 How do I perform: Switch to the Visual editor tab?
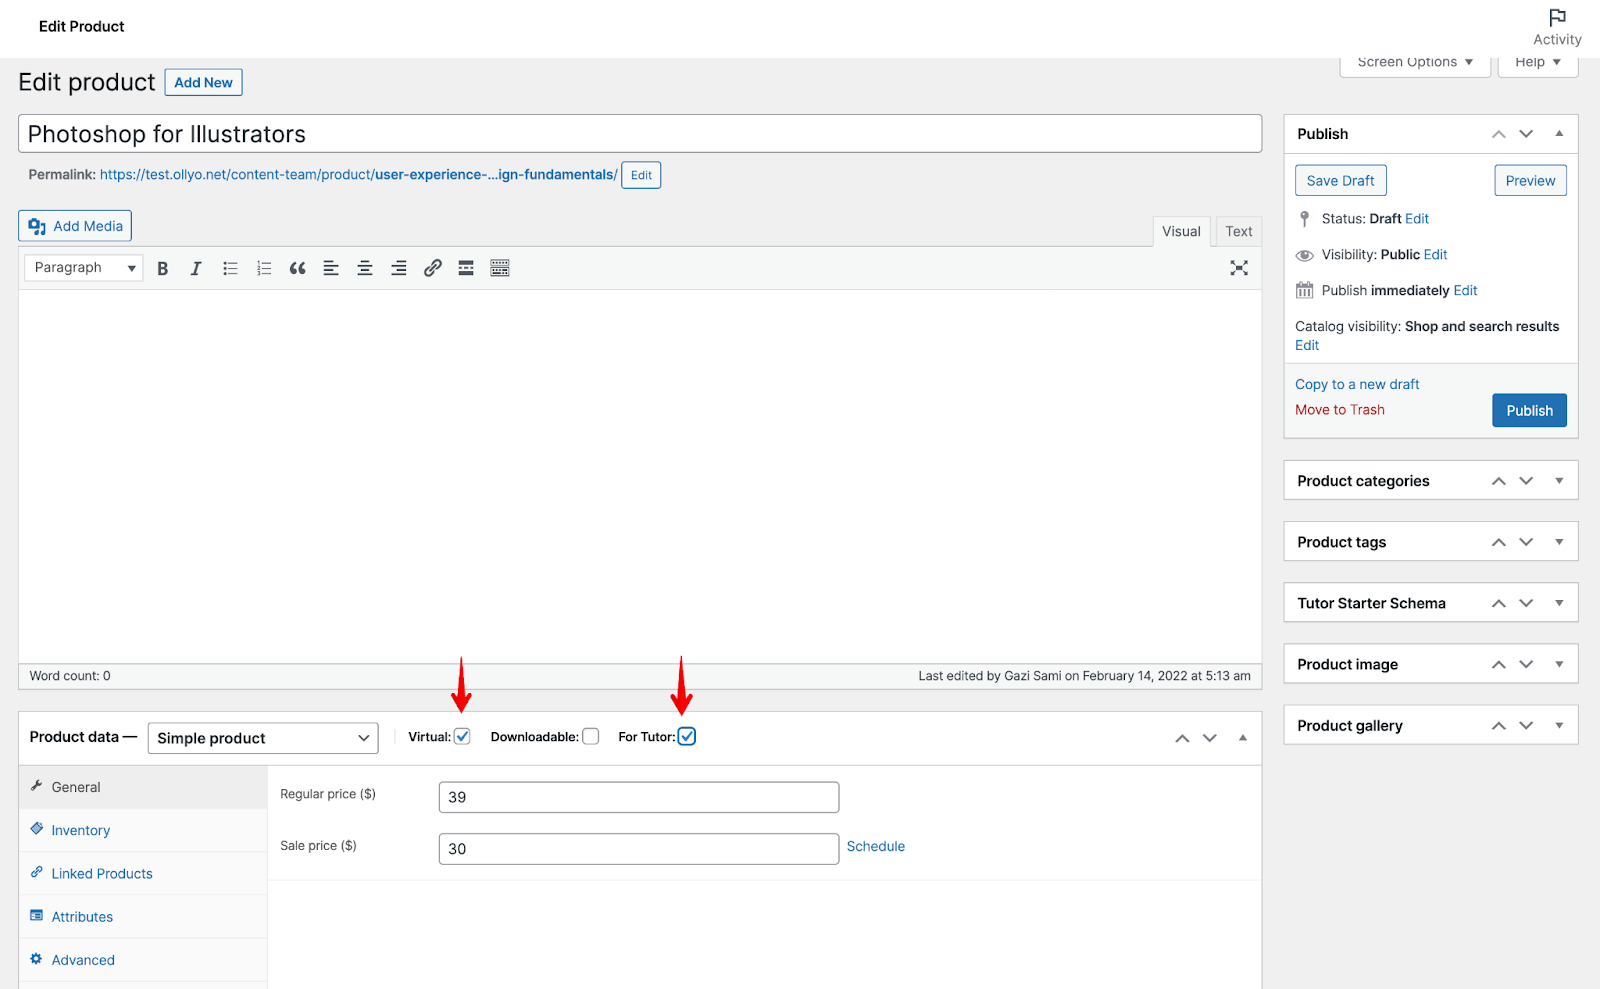tap(1181, 231)
